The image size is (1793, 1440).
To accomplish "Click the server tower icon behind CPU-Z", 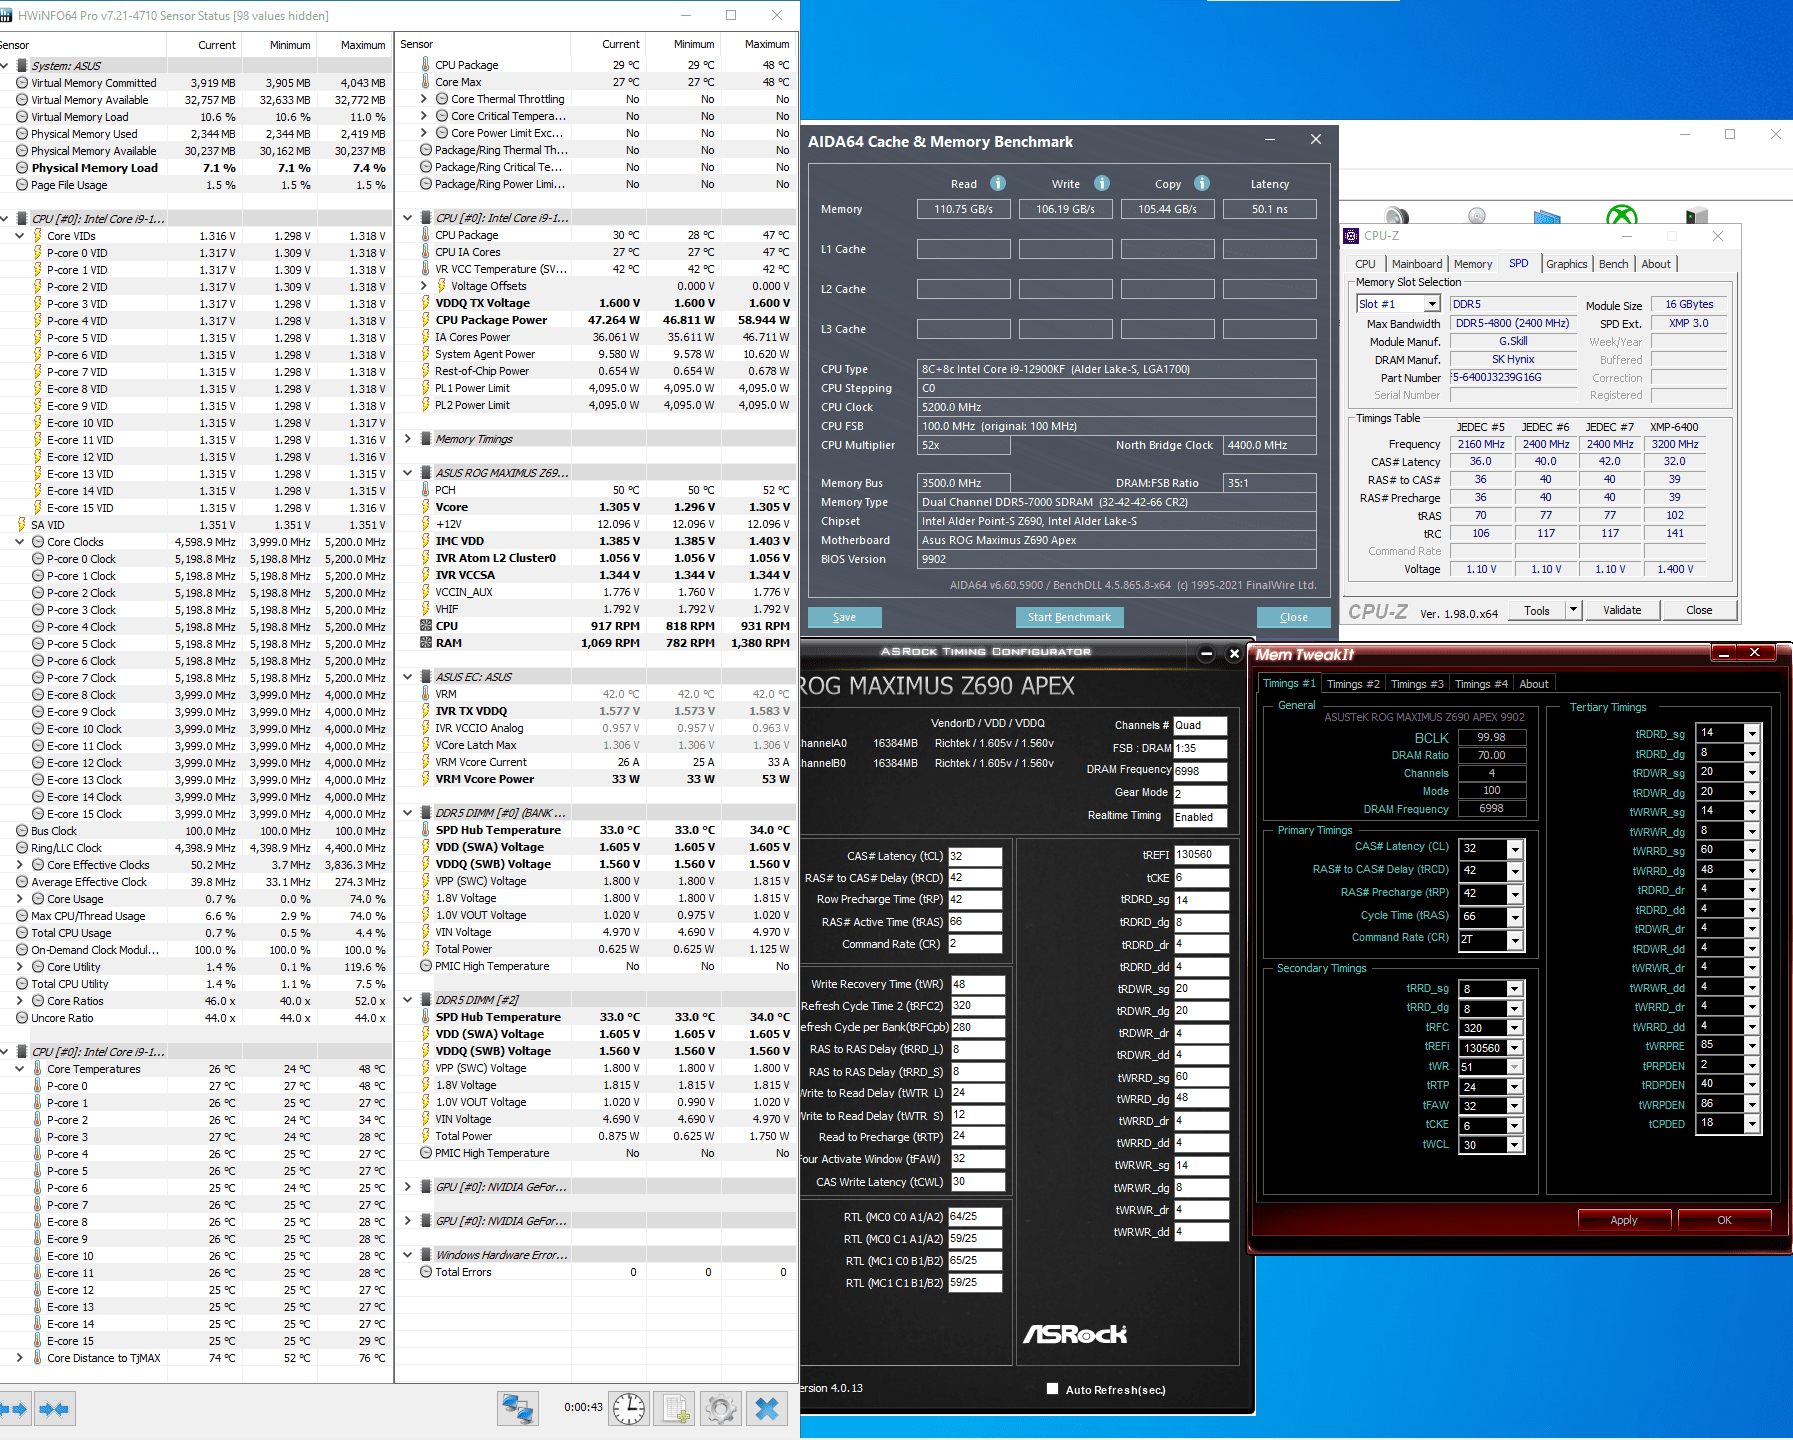I will 1697,215.
